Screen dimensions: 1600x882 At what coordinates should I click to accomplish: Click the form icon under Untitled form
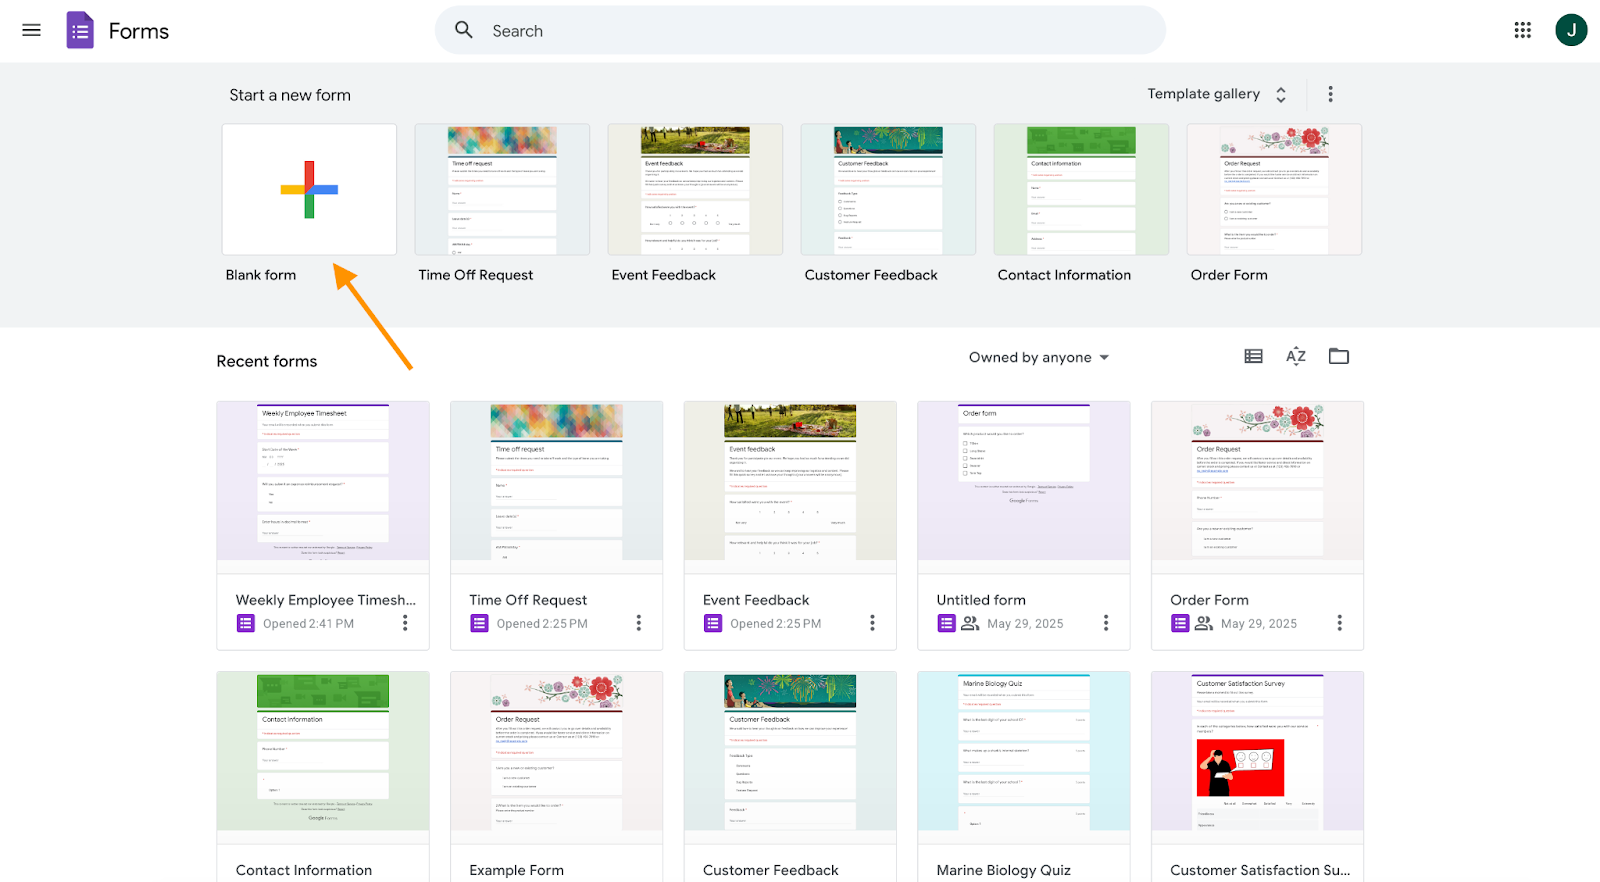pyautogui.click(x=947, y=623)
